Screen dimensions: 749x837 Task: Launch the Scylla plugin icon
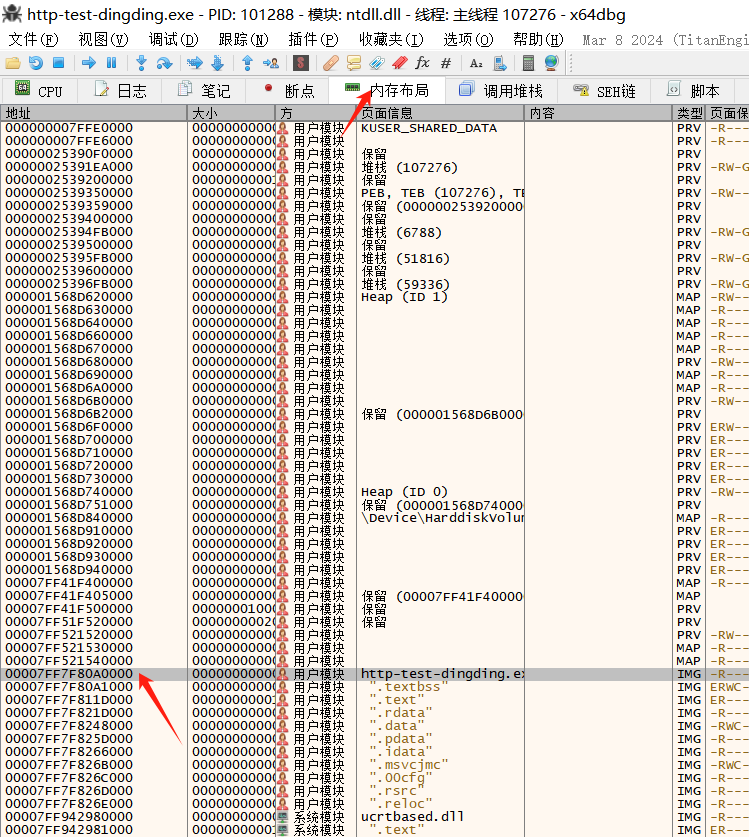tap(301, 63)
